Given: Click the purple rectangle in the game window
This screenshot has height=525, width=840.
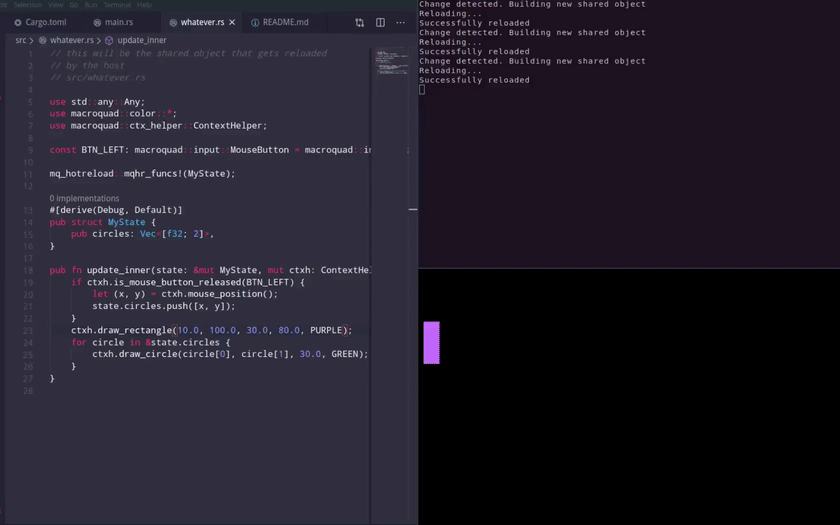Looking at the screenshot, I should pos(431,343).
